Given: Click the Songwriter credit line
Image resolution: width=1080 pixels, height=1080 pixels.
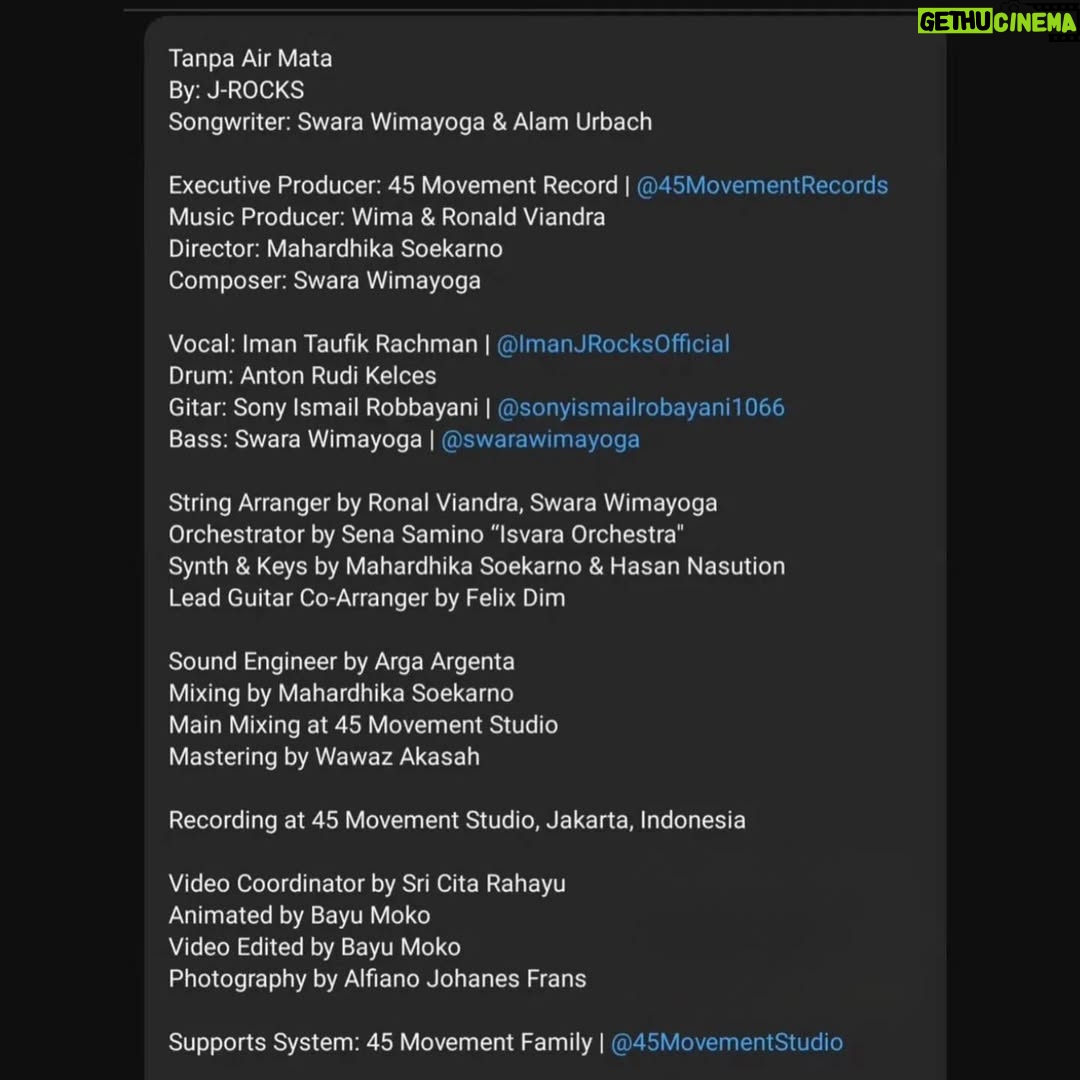Looking at the screenshot, I should click(x=411, y=122).
